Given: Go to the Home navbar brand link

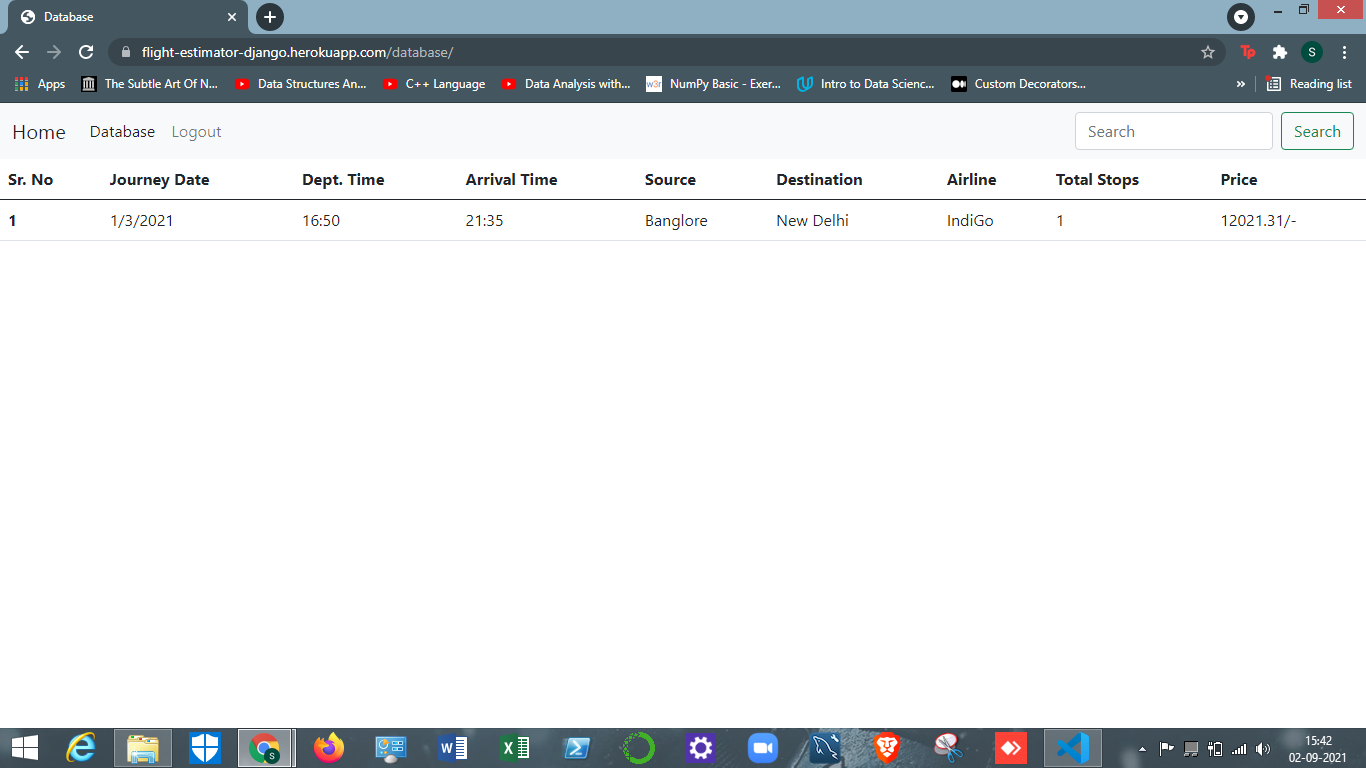Looking at the screenshot, I should (x=39, y=132).
